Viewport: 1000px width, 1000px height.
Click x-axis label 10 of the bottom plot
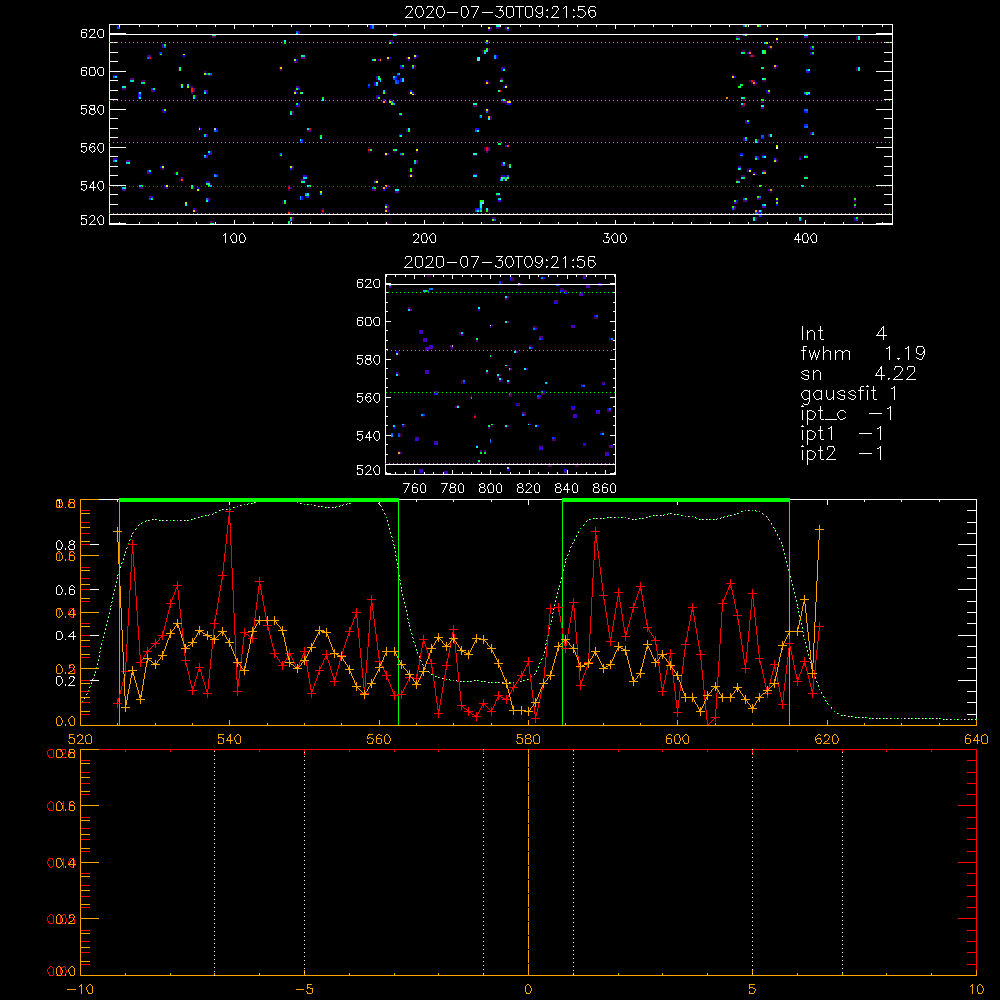(976, 990)
